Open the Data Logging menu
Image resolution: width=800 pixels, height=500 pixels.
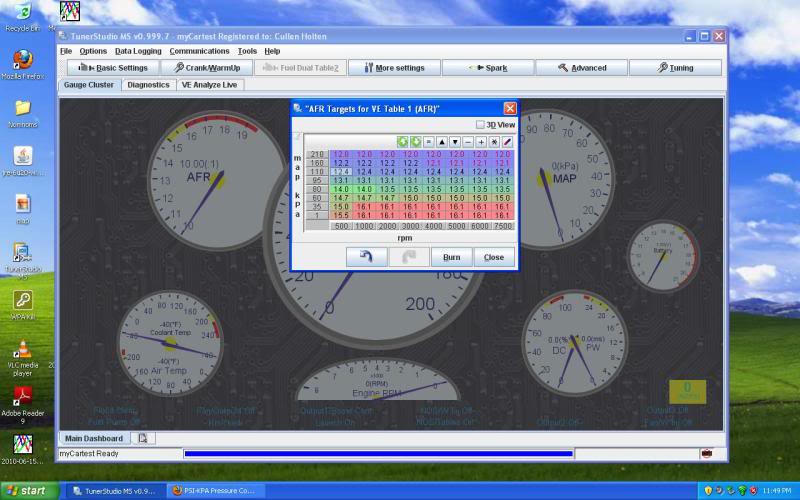(138, 51)
